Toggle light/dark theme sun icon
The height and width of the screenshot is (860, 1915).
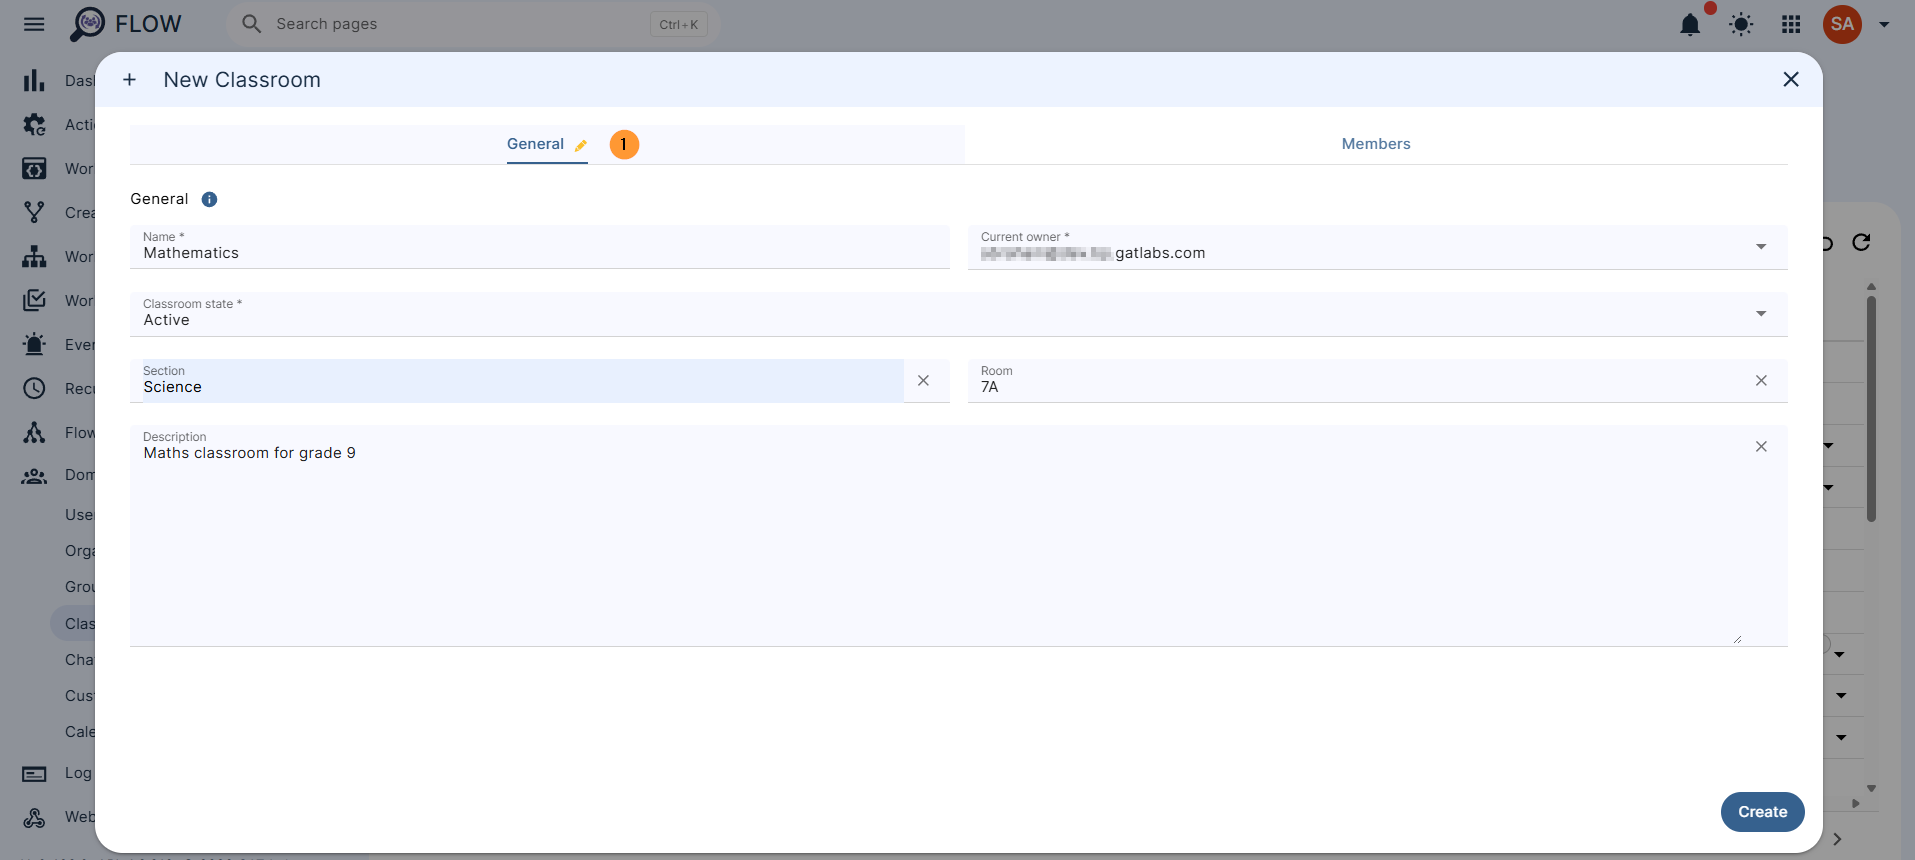pyautogui.click(x=1741, y=24)
